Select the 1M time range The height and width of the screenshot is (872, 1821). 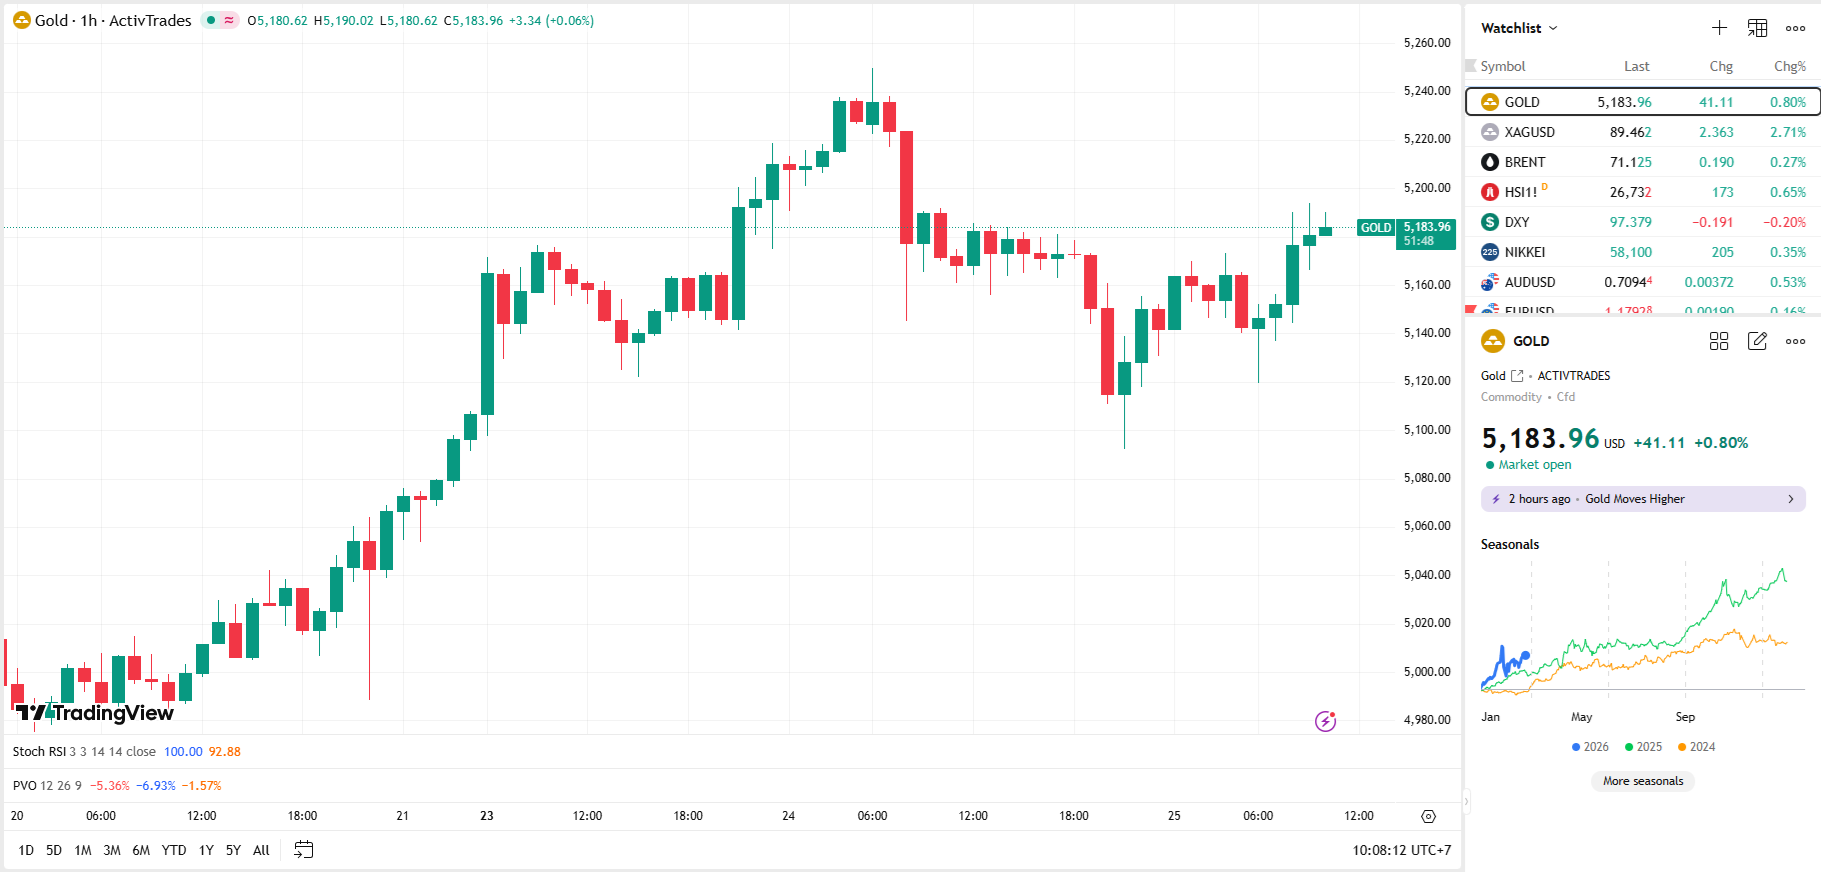pyautogui.click(x=83, y=850)
